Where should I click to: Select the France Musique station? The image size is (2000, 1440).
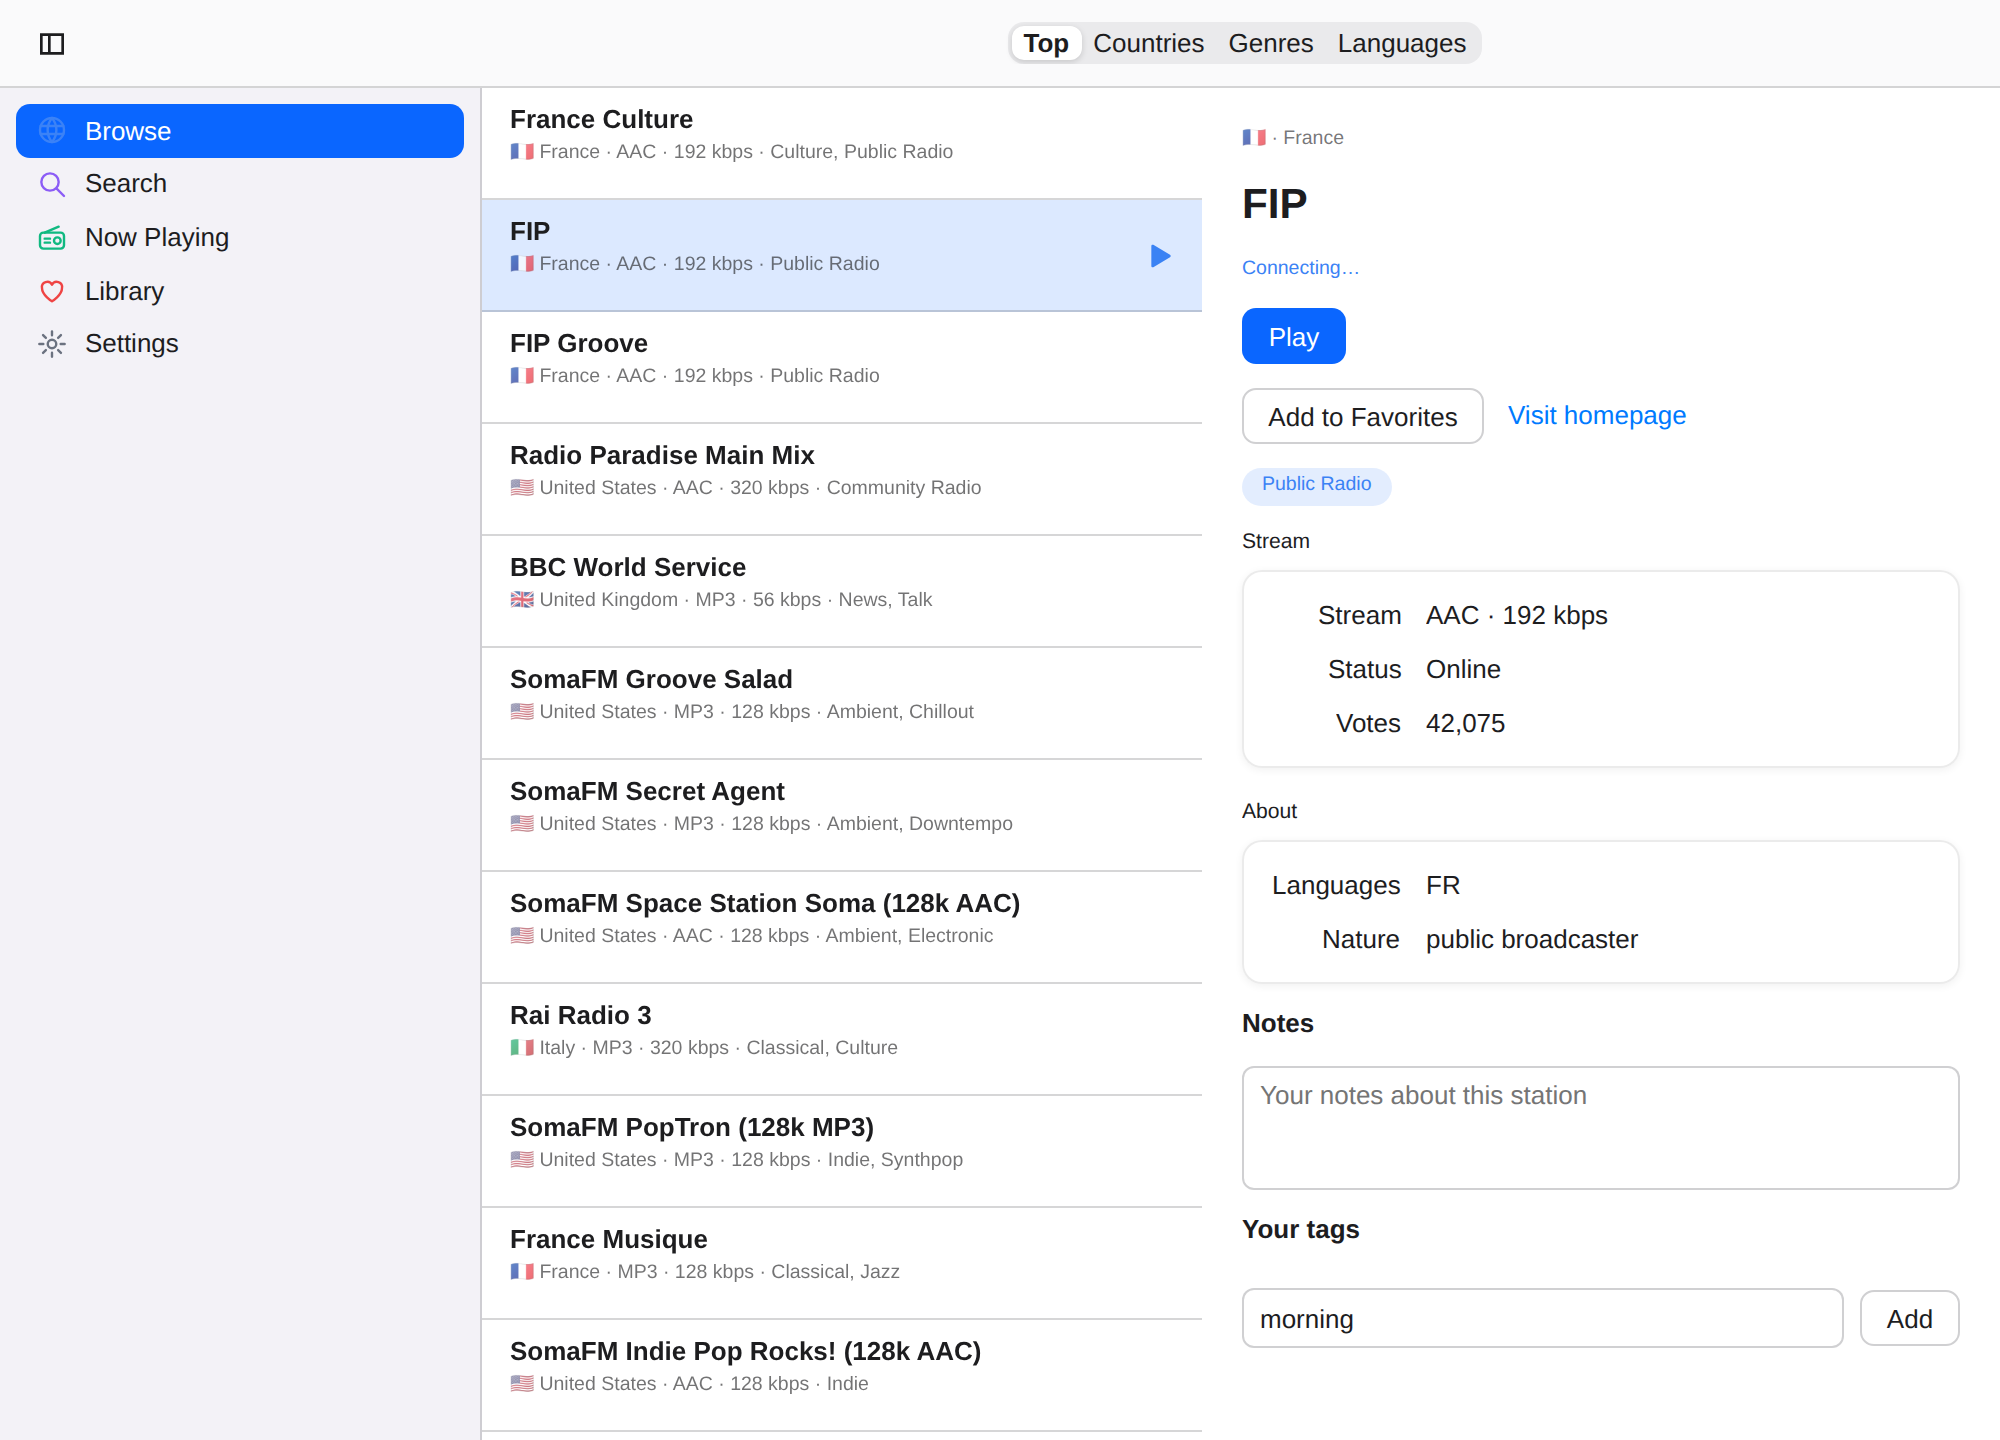[842, 1263]
